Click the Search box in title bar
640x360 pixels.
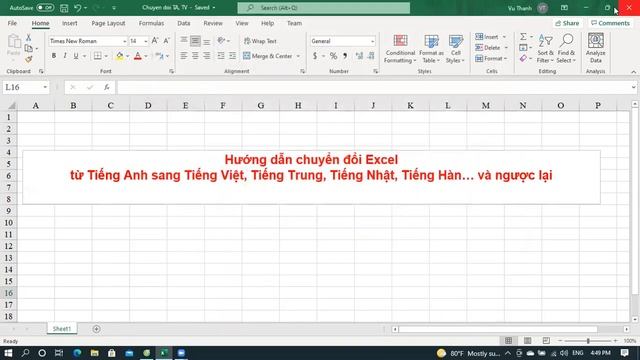[324, 8]
